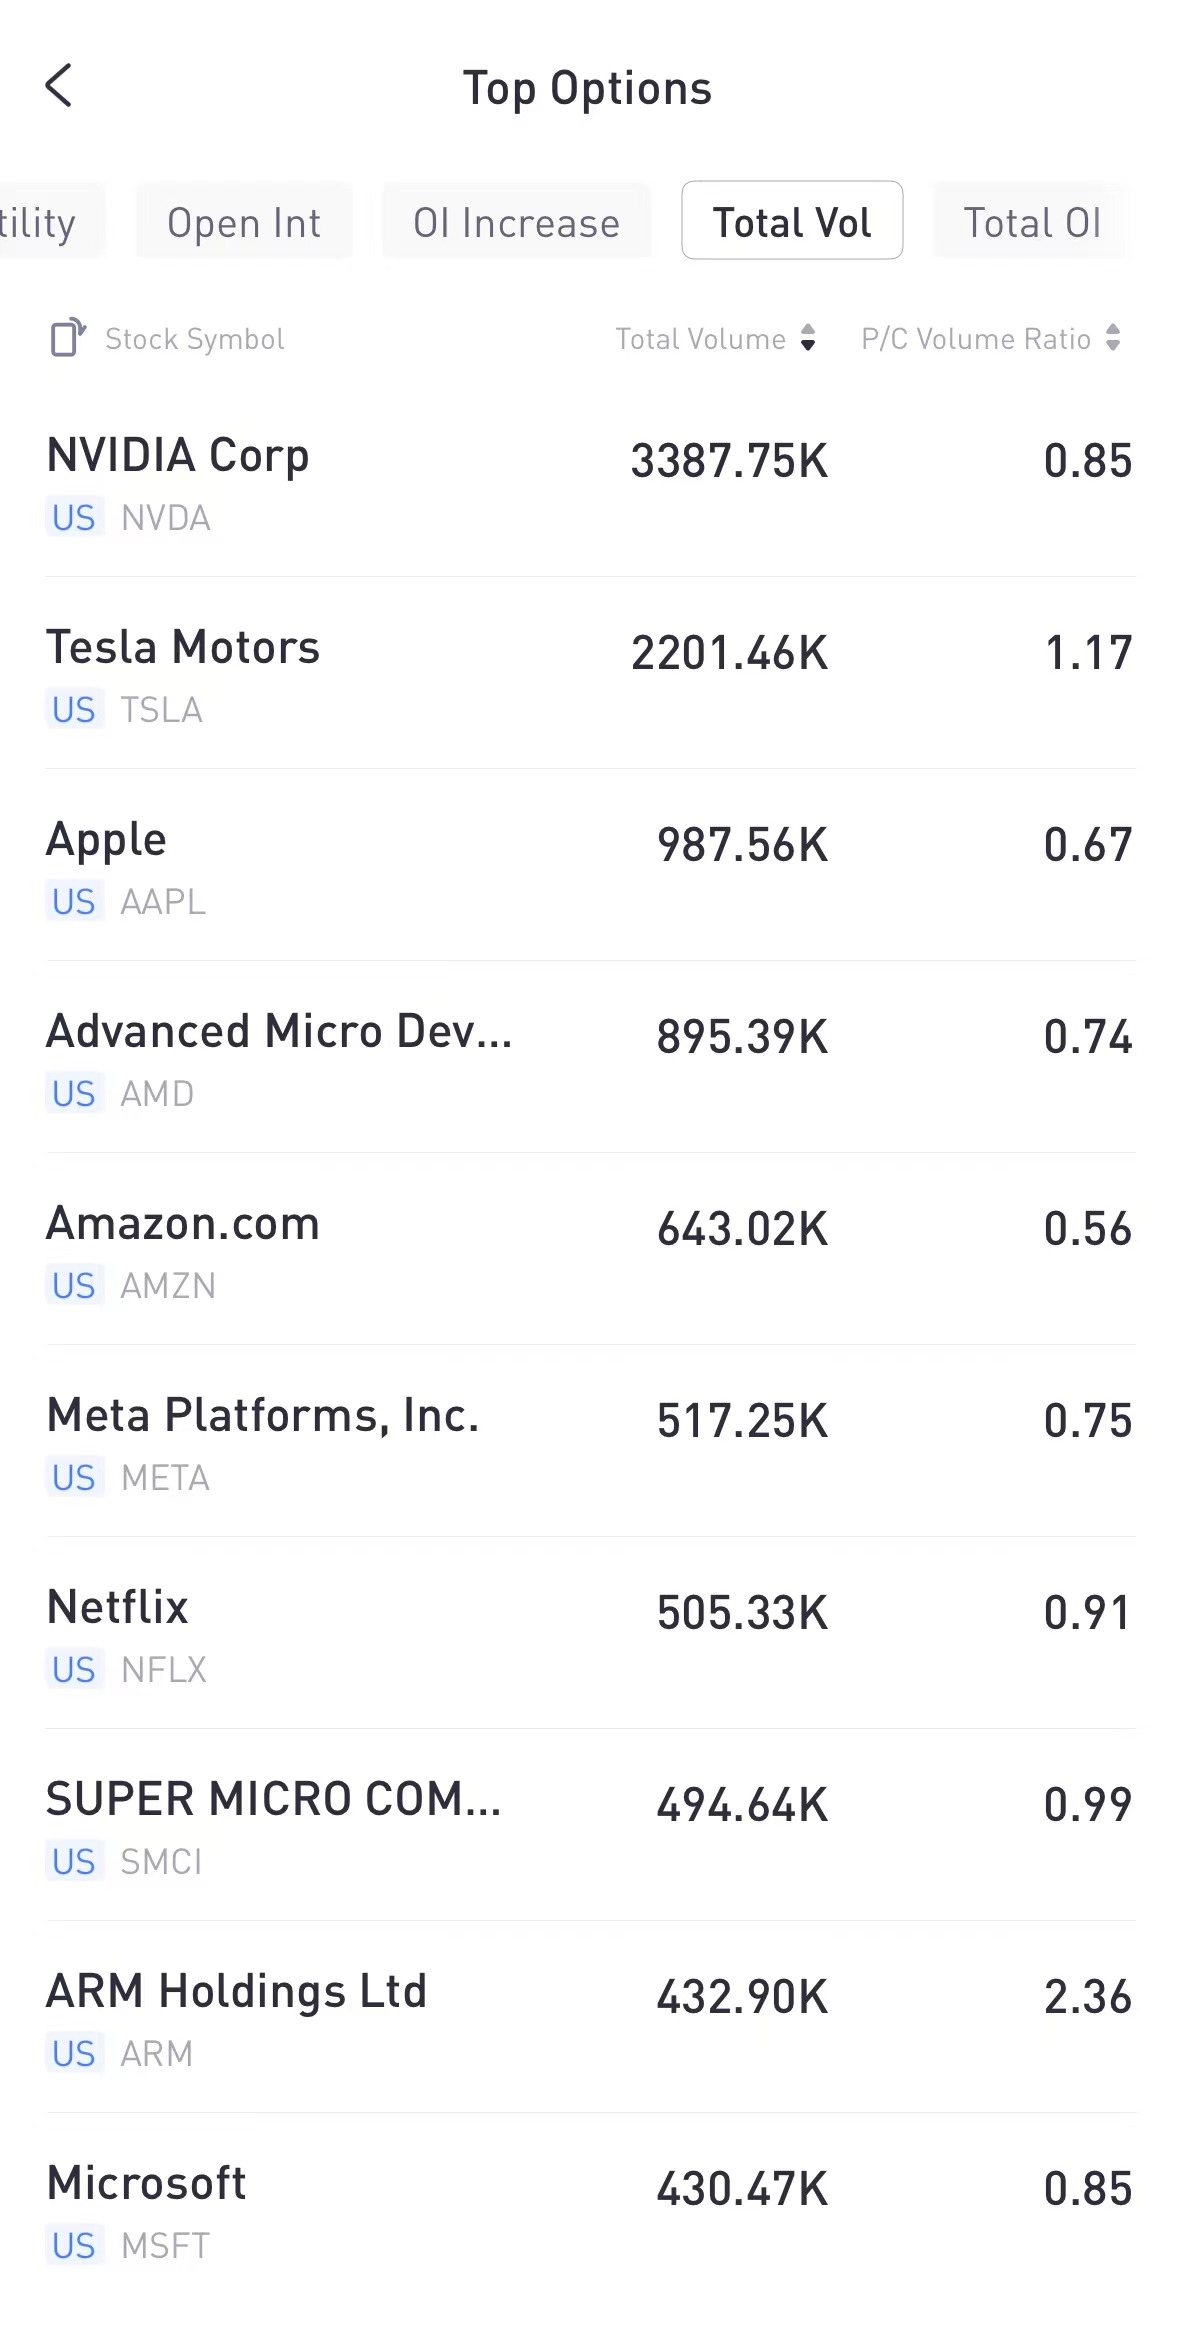Tap the back arrow icon
Image resolution: width=1179 pixels, height=2330 pixels.
coord(60,86)
